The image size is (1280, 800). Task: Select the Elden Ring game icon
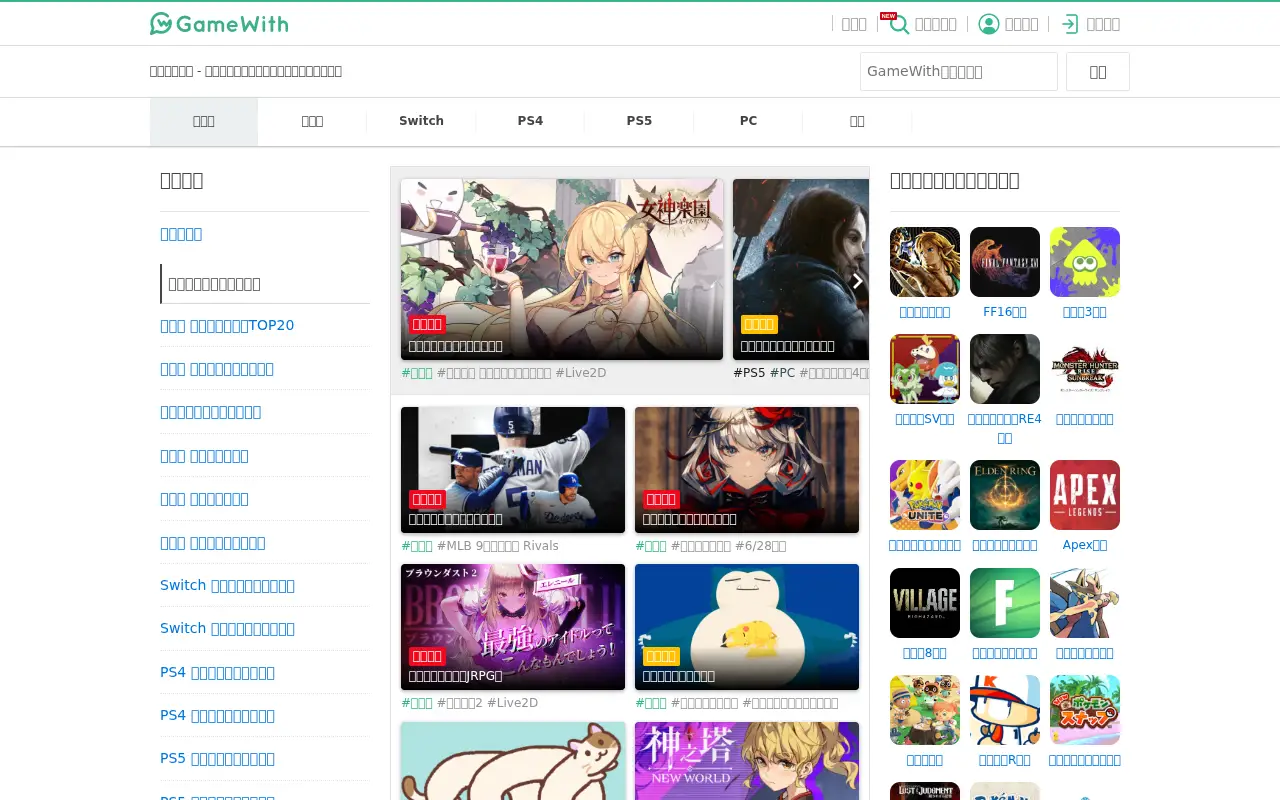[1005, 495]
